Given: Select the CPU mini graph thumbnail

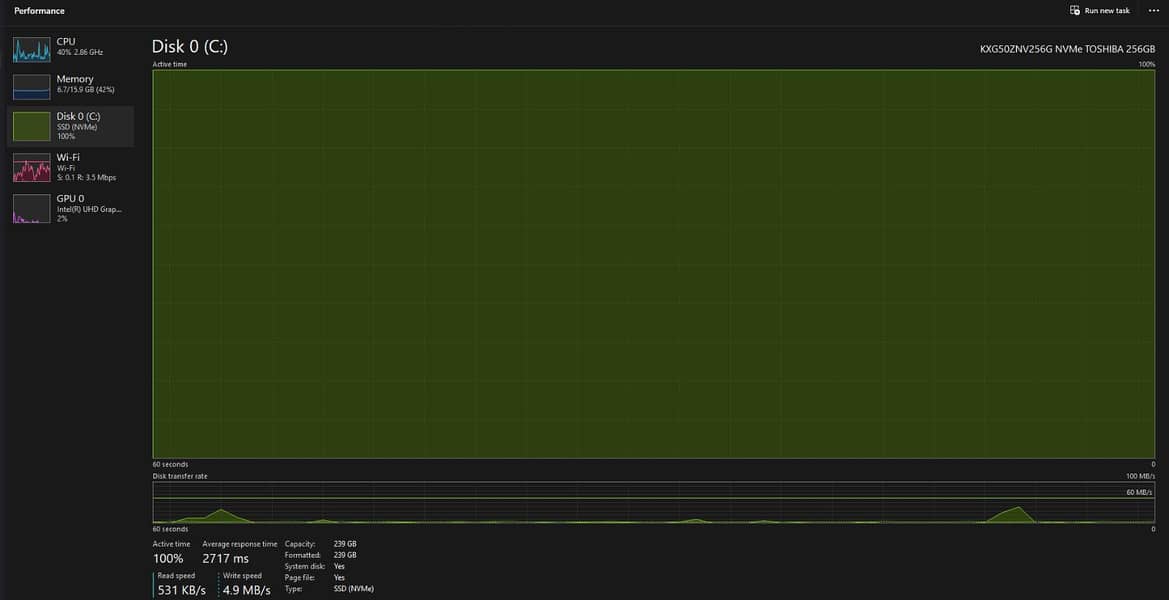Looking at the screenshot, I should 31,50.
